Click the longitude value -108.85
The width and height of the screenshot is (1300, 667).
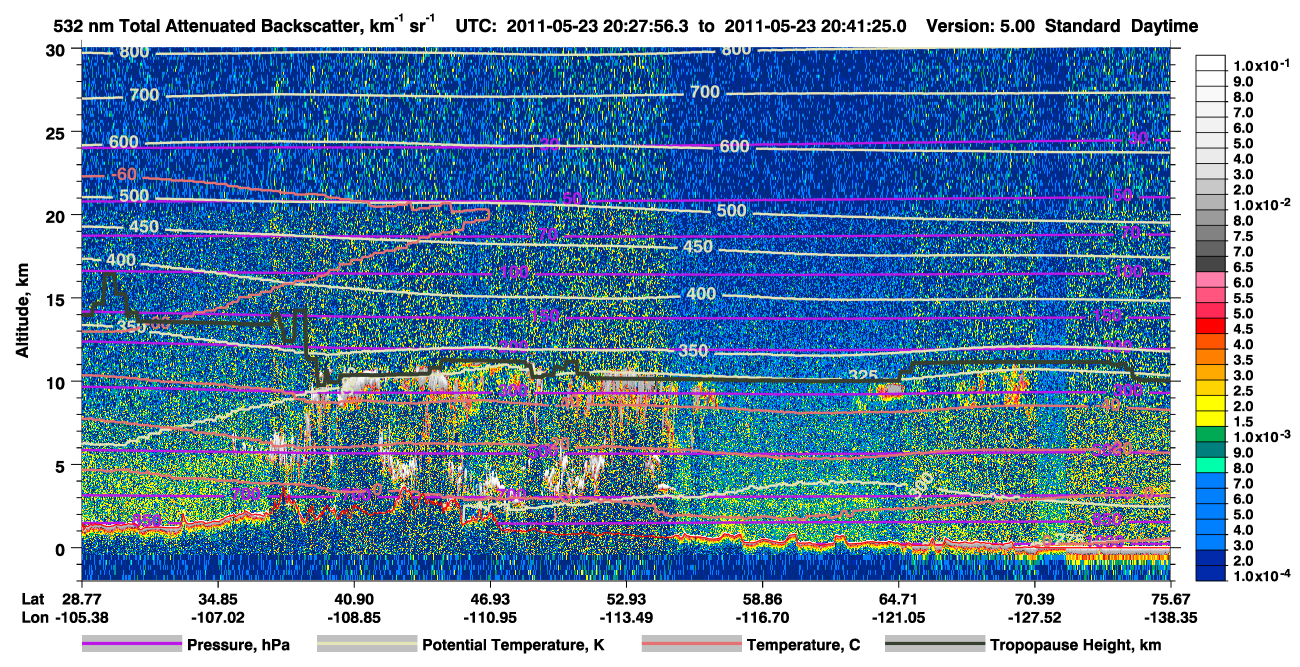[x=354, y=617]
